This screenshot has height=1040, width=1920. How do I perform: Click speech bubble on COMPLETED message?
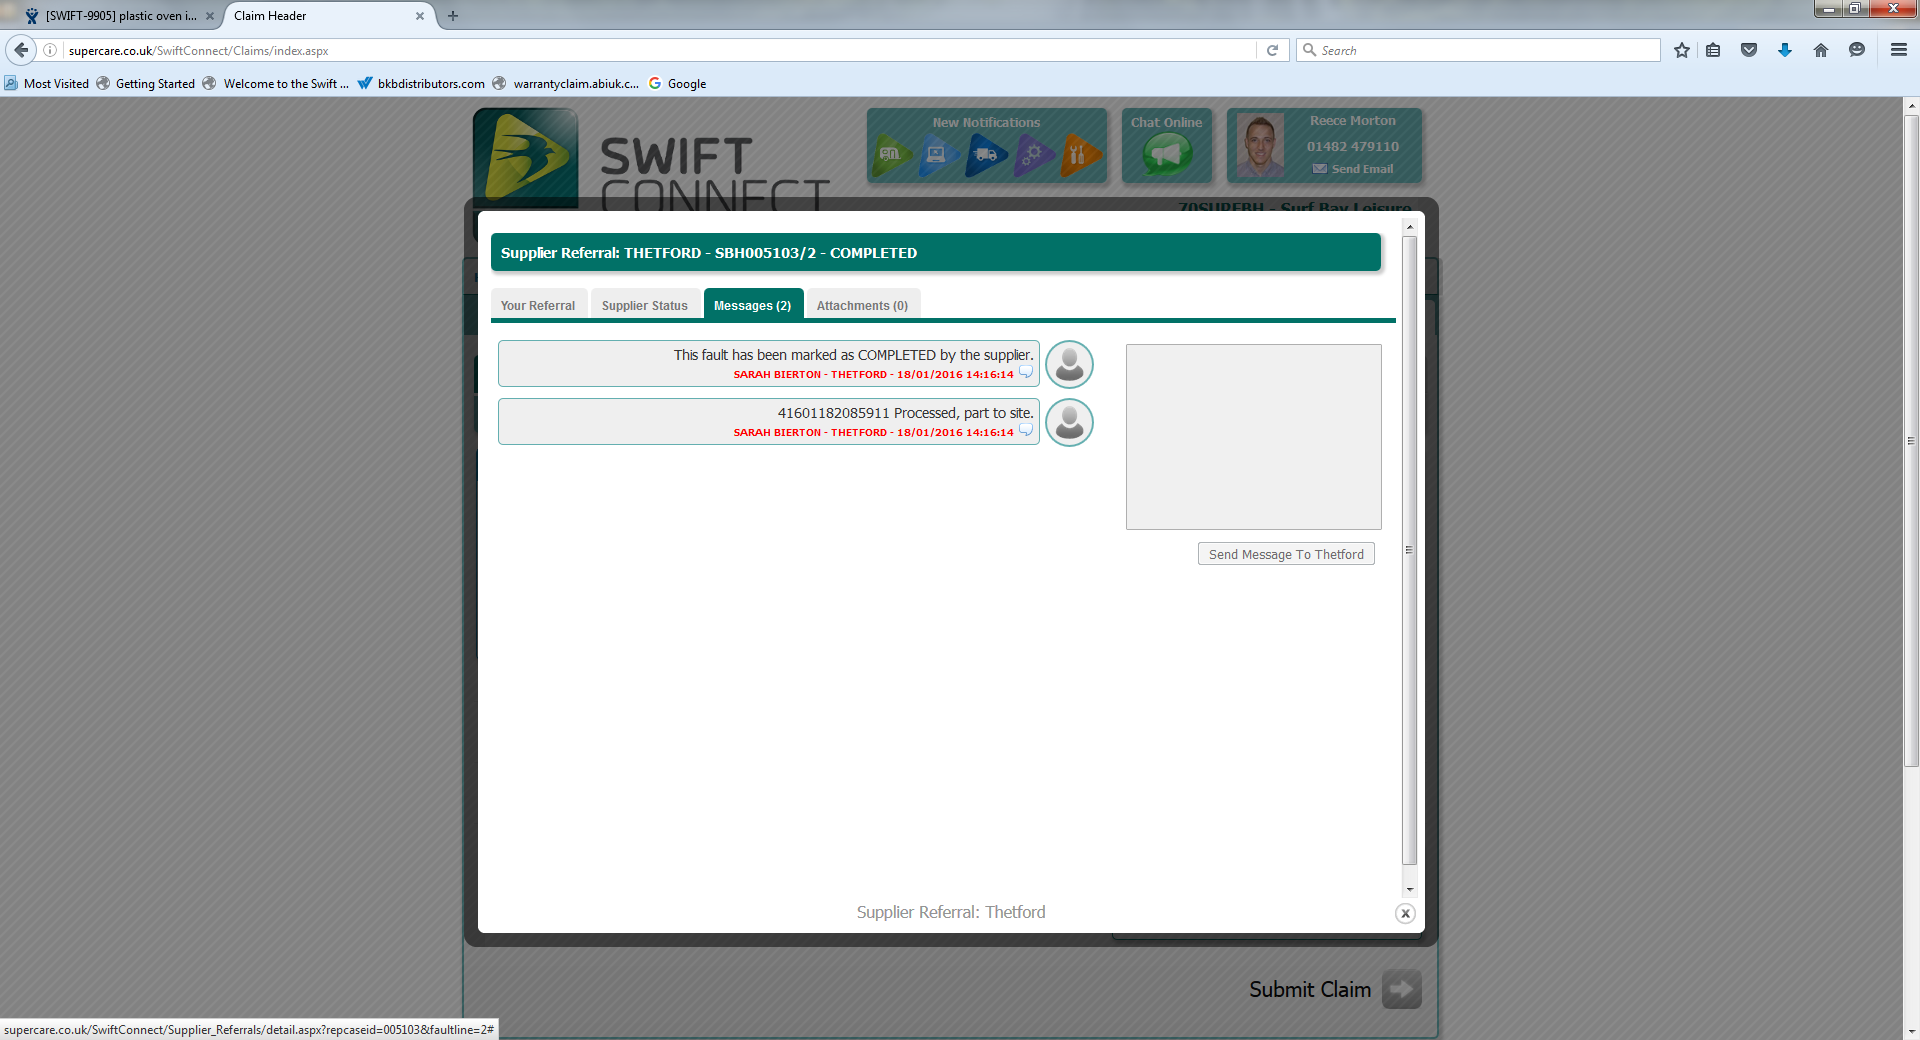pos(1026,373)
